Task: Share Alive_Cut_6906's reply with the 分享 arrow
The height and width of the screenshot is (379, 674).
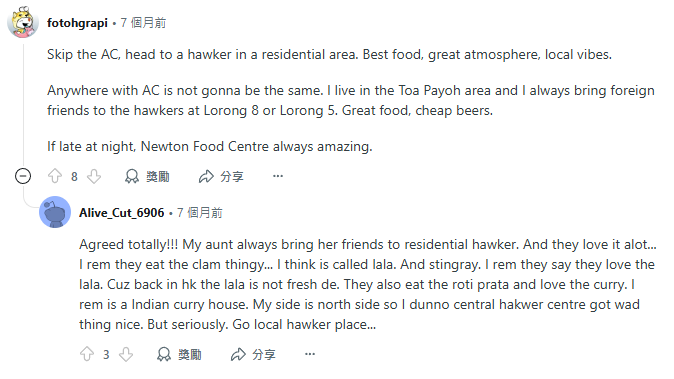Action: click(x=253, y=354)
